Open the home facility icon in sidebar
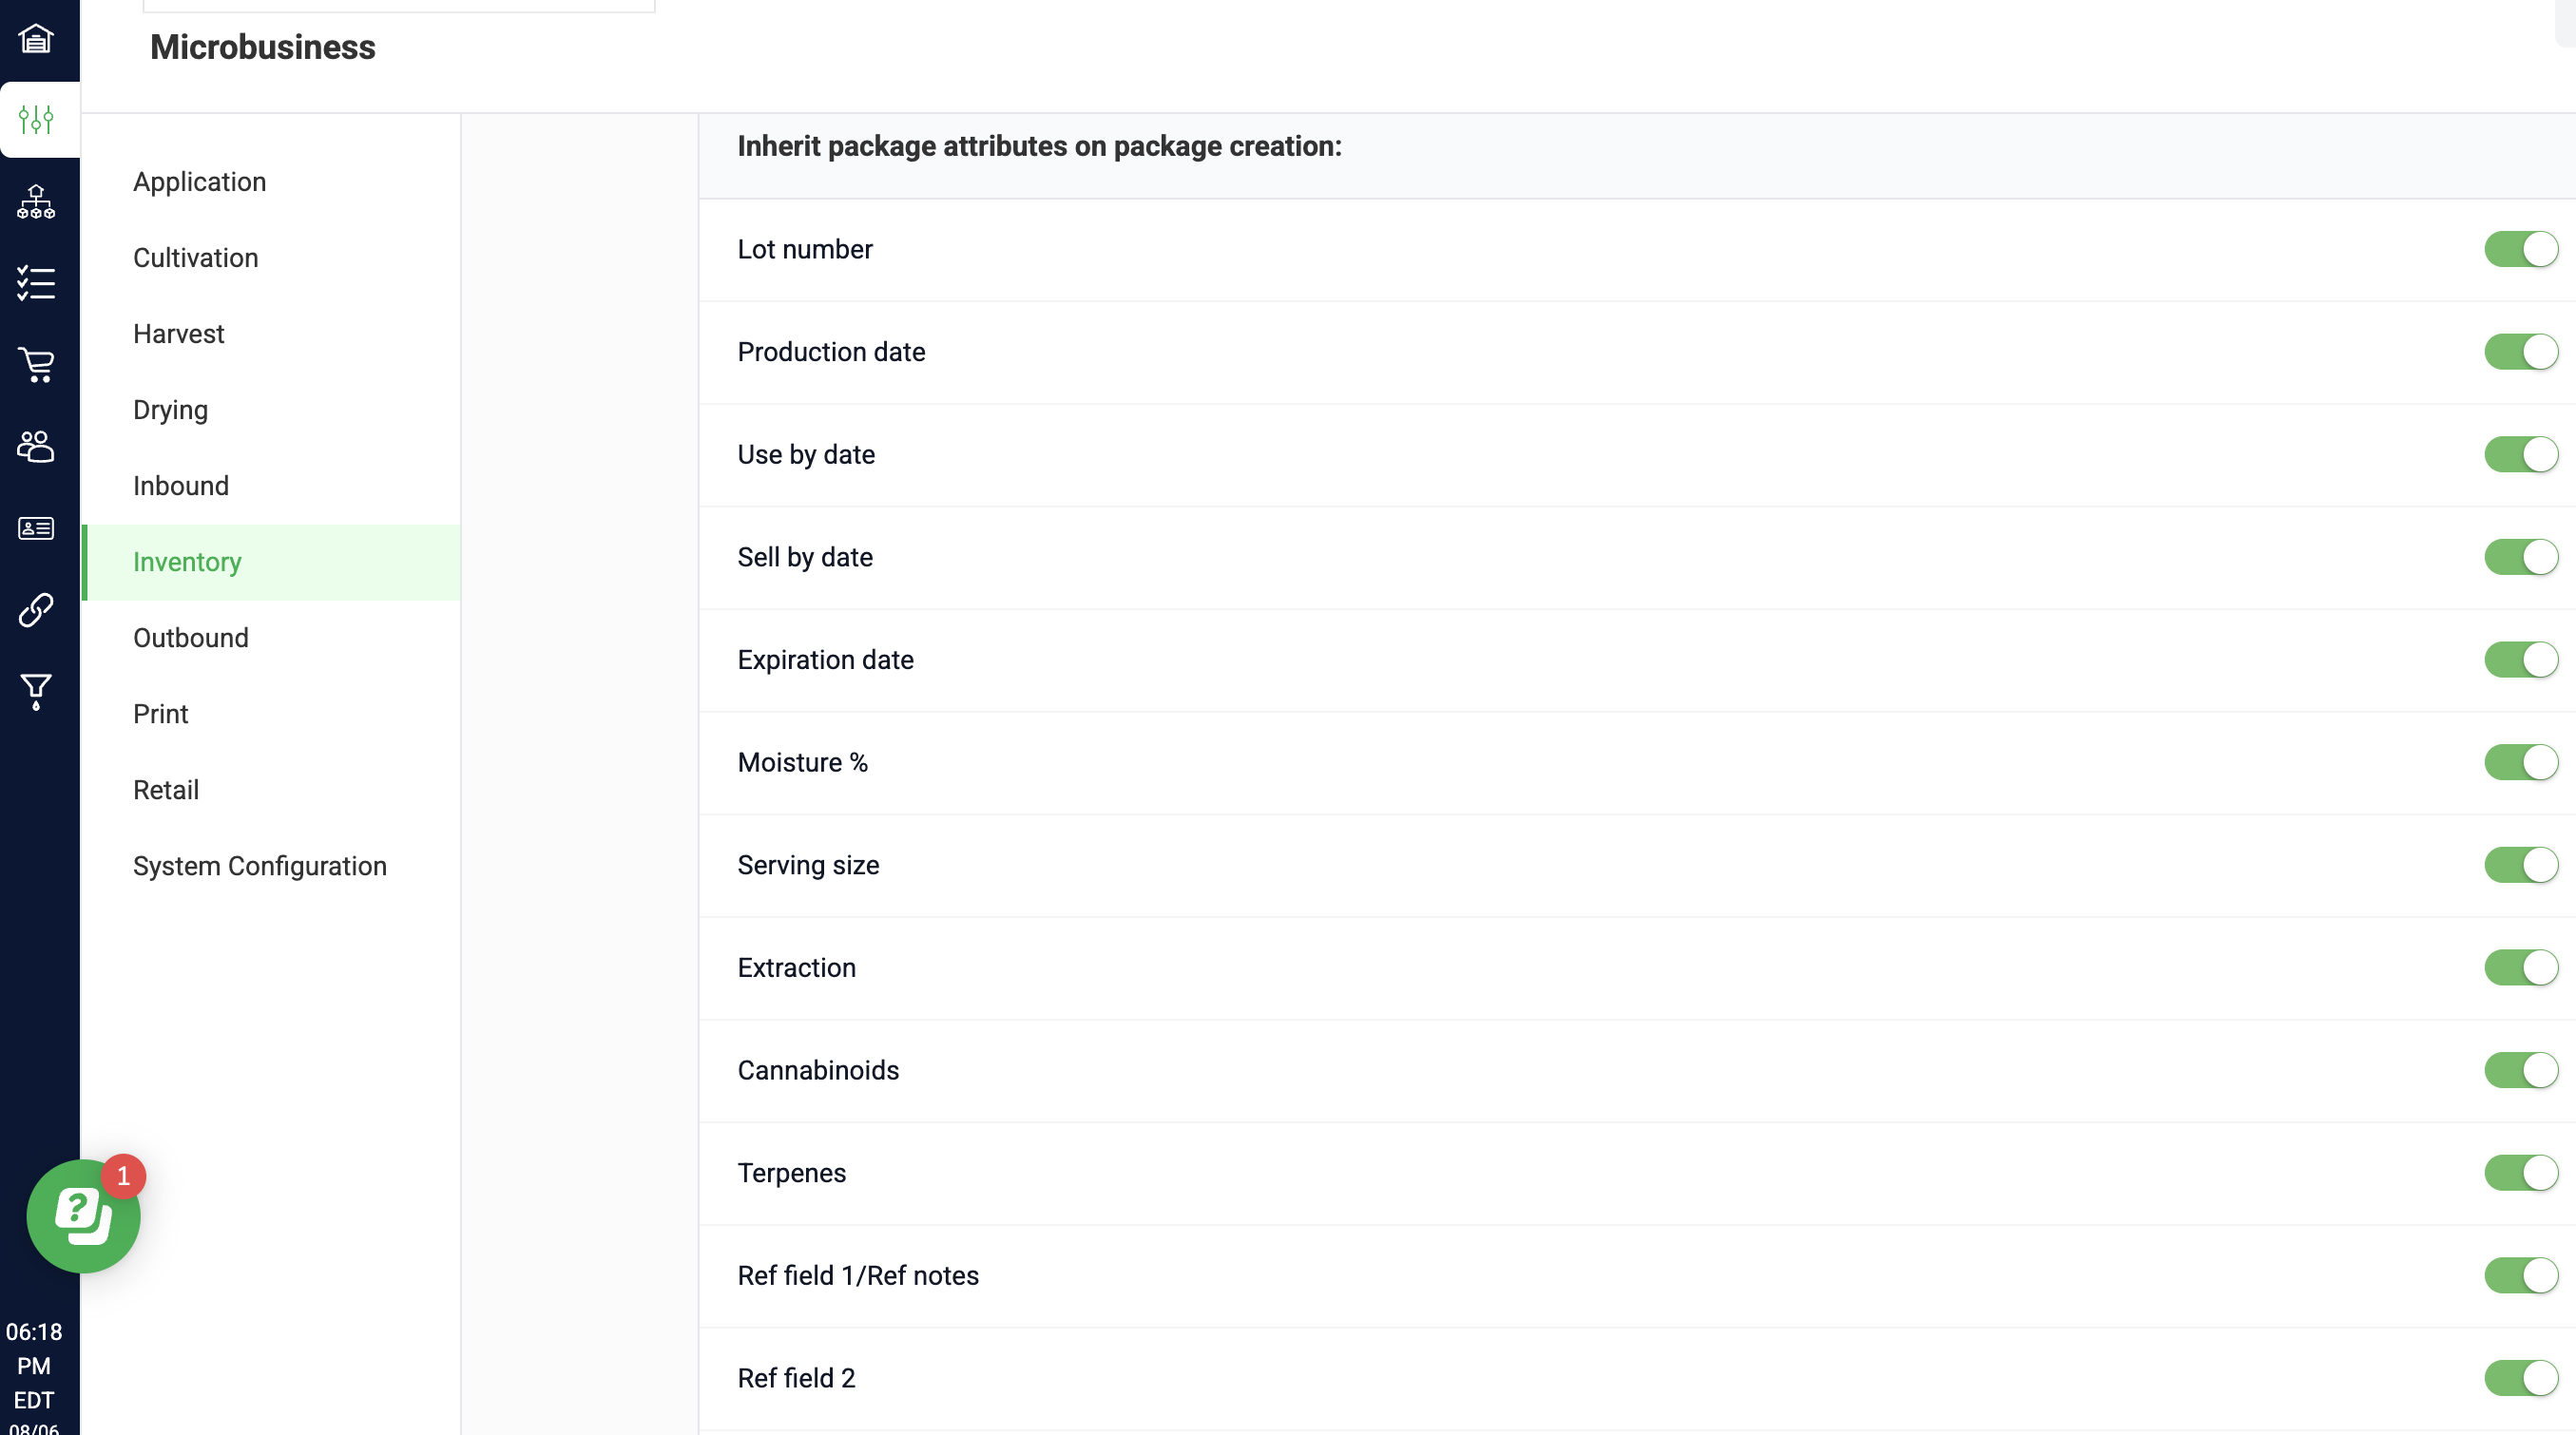 pos(36,38)
